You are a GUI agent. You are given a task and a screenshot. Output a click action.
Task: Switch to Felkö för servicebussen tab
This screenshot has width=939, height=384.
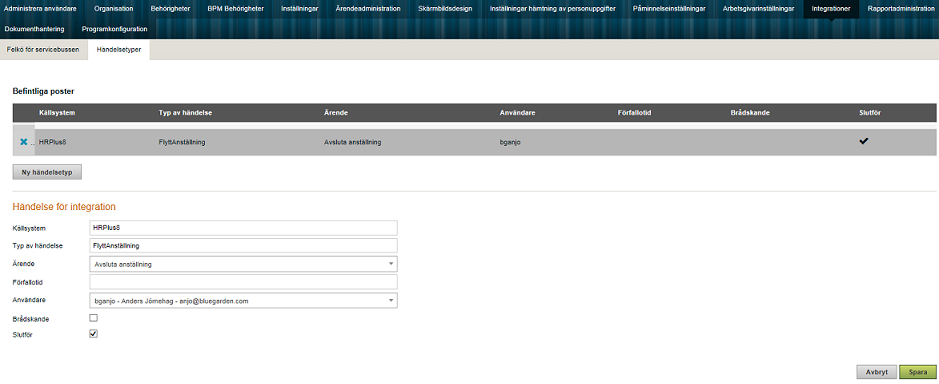(43, 50)
